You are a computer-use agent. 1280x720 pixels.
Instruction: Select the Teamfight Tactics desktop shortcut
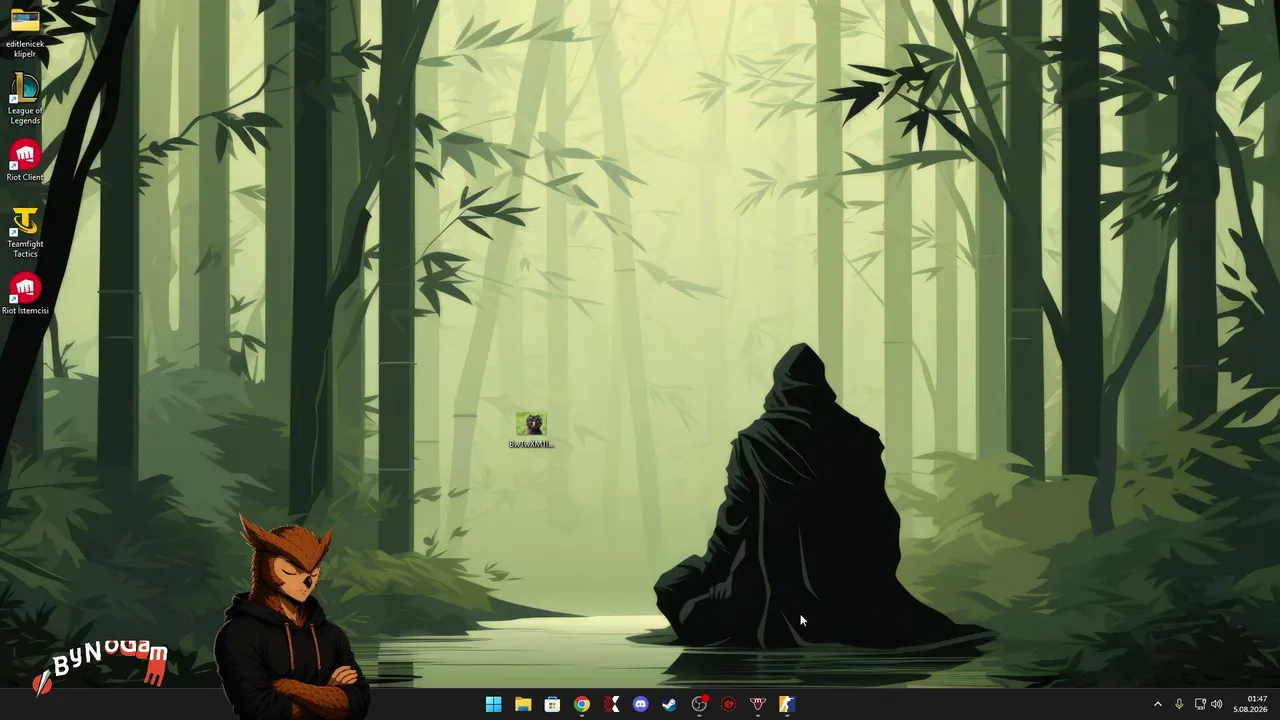25,232
